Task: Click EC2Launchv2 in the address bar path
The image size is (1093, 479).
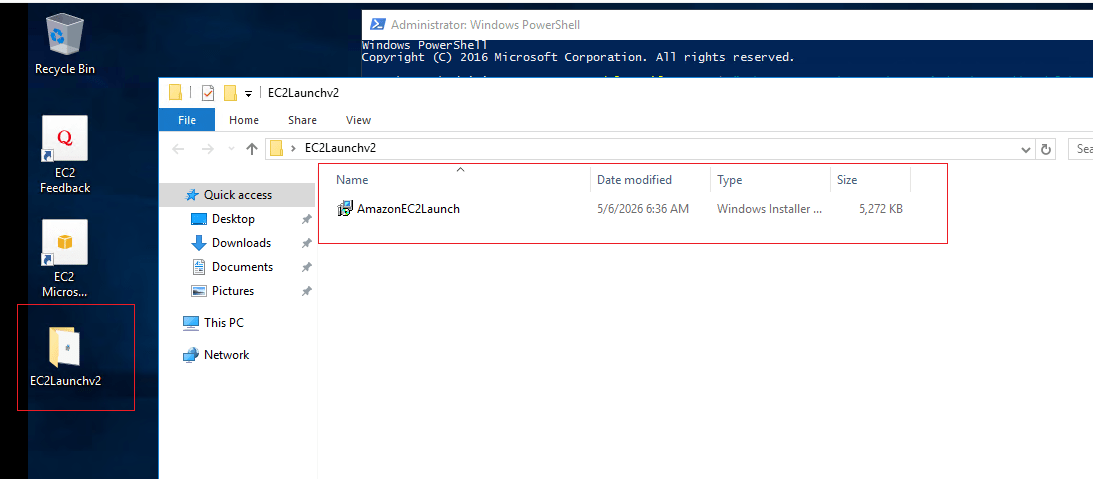Action: click(341, 148)
